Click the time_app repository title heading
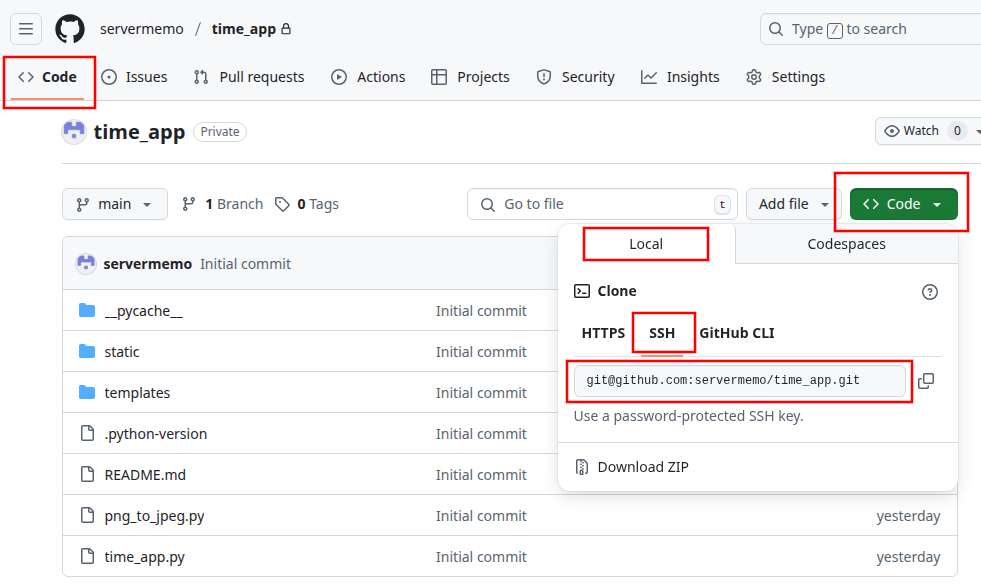 (x=140, y=132)
